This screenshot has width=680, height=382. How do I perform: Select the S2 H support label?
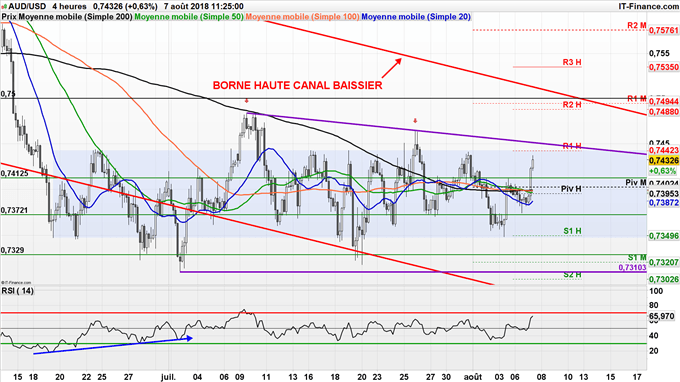click(x=572, y=275)
